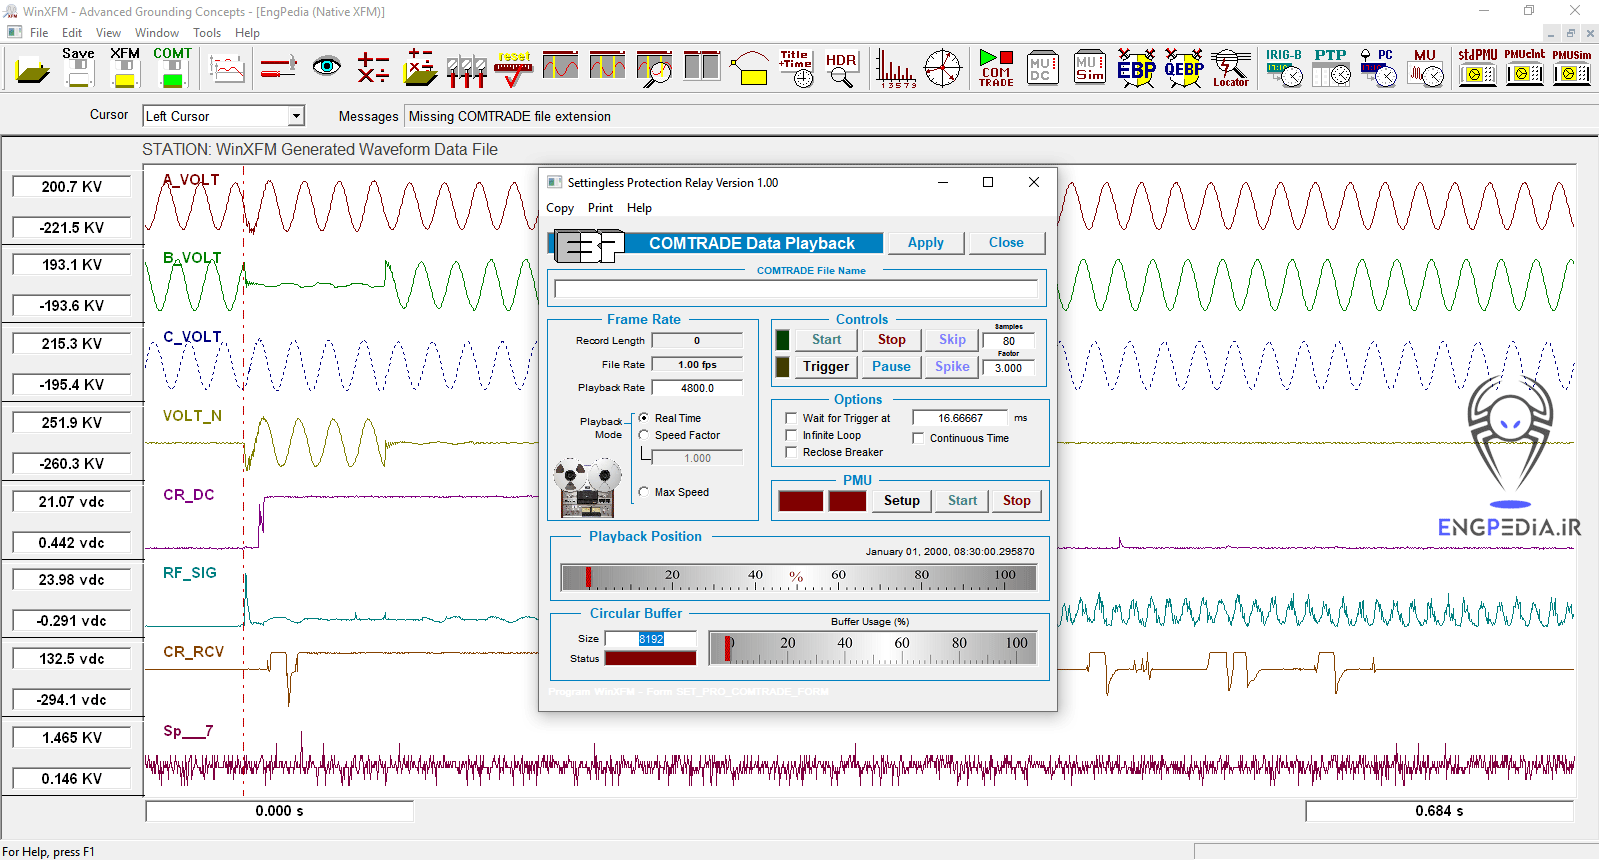Viewport: 1599px width, 860px height.
Task: Click the Playback Rate field
Action: [x=697, y=388]
